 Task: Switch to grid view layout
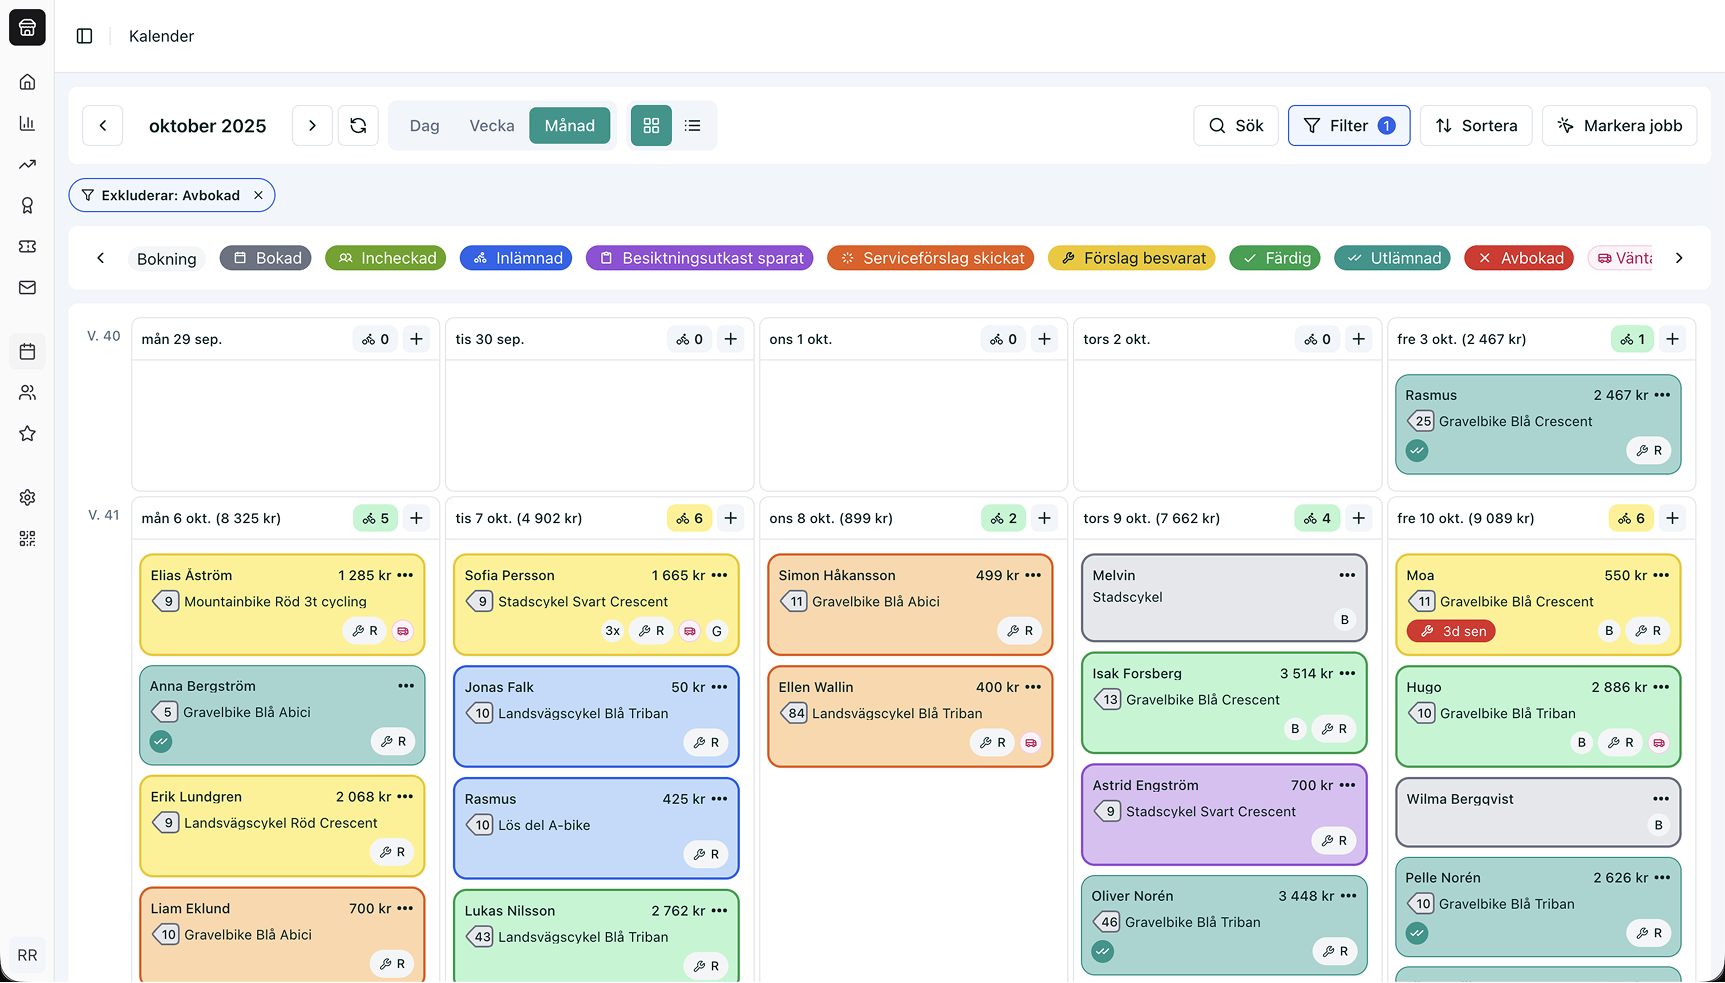pyautogui.click(x=651, y=126)
